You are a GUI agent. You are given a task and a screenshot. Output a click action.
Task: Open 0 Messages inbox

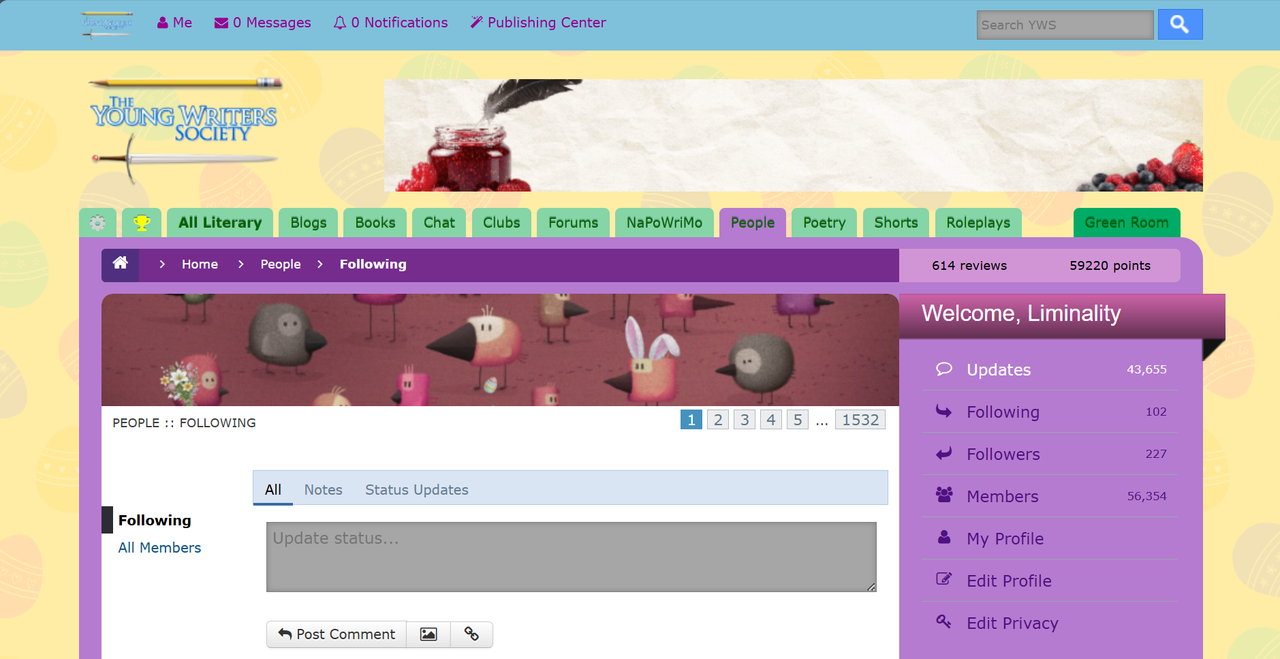point(262,22)
